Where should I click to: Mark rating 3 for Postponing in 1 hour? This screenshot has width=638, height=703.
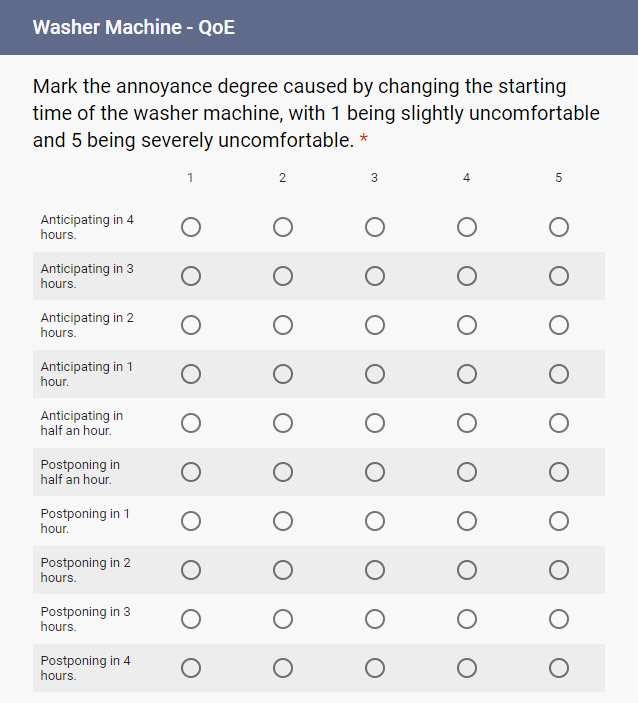[x=375, y=521]
